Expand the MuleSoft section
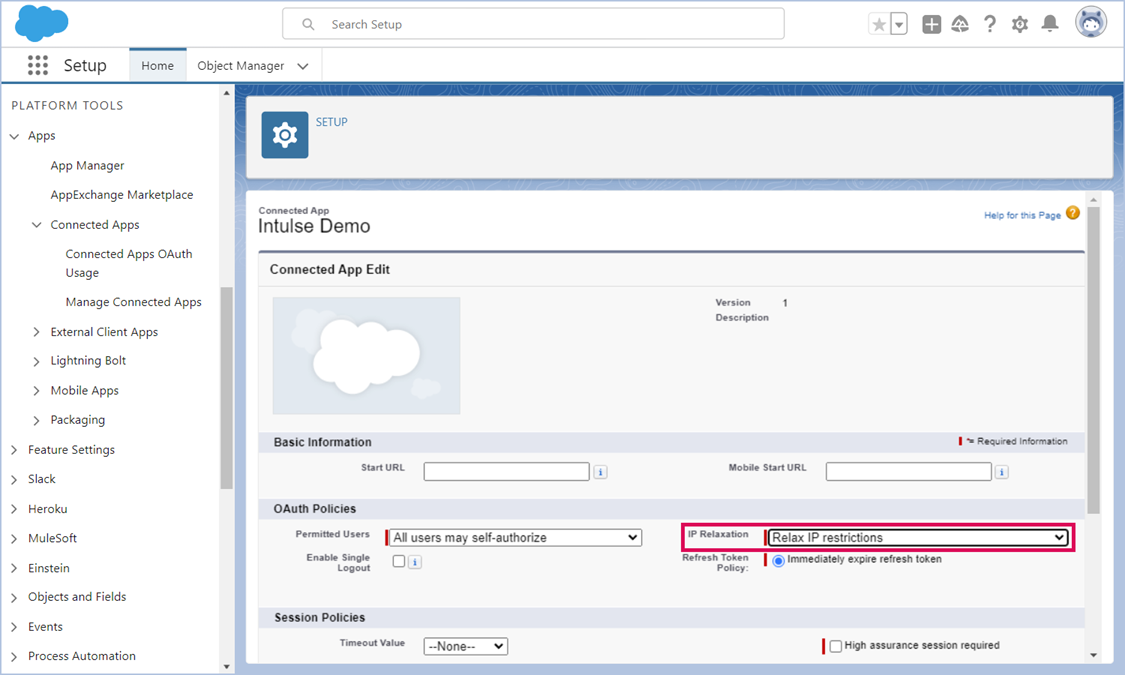This screenshot has width=1125, height=675. (x=14, y=539)
